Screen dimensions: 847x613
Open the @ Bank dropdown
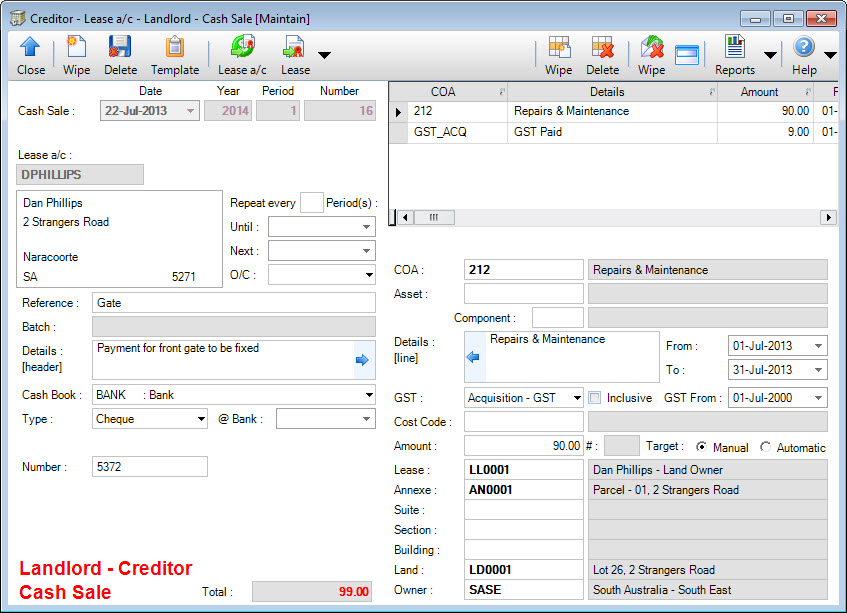[366, 419]
